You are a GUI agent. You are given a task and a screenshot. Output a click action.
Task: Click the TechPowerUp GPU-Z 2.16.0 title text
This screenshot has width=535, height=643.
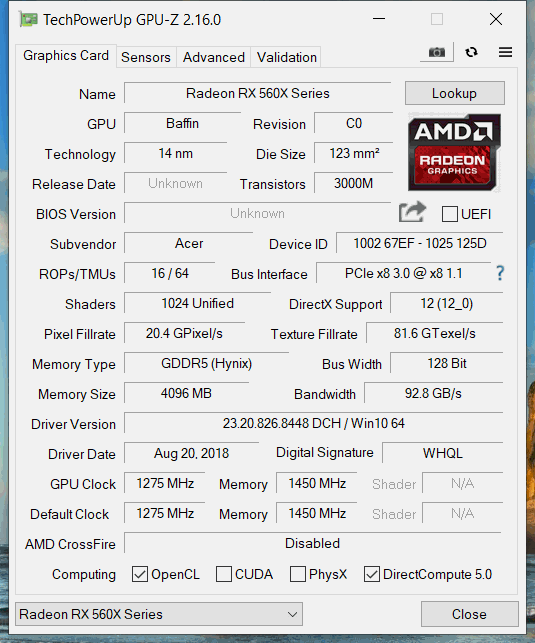(132, 20)
